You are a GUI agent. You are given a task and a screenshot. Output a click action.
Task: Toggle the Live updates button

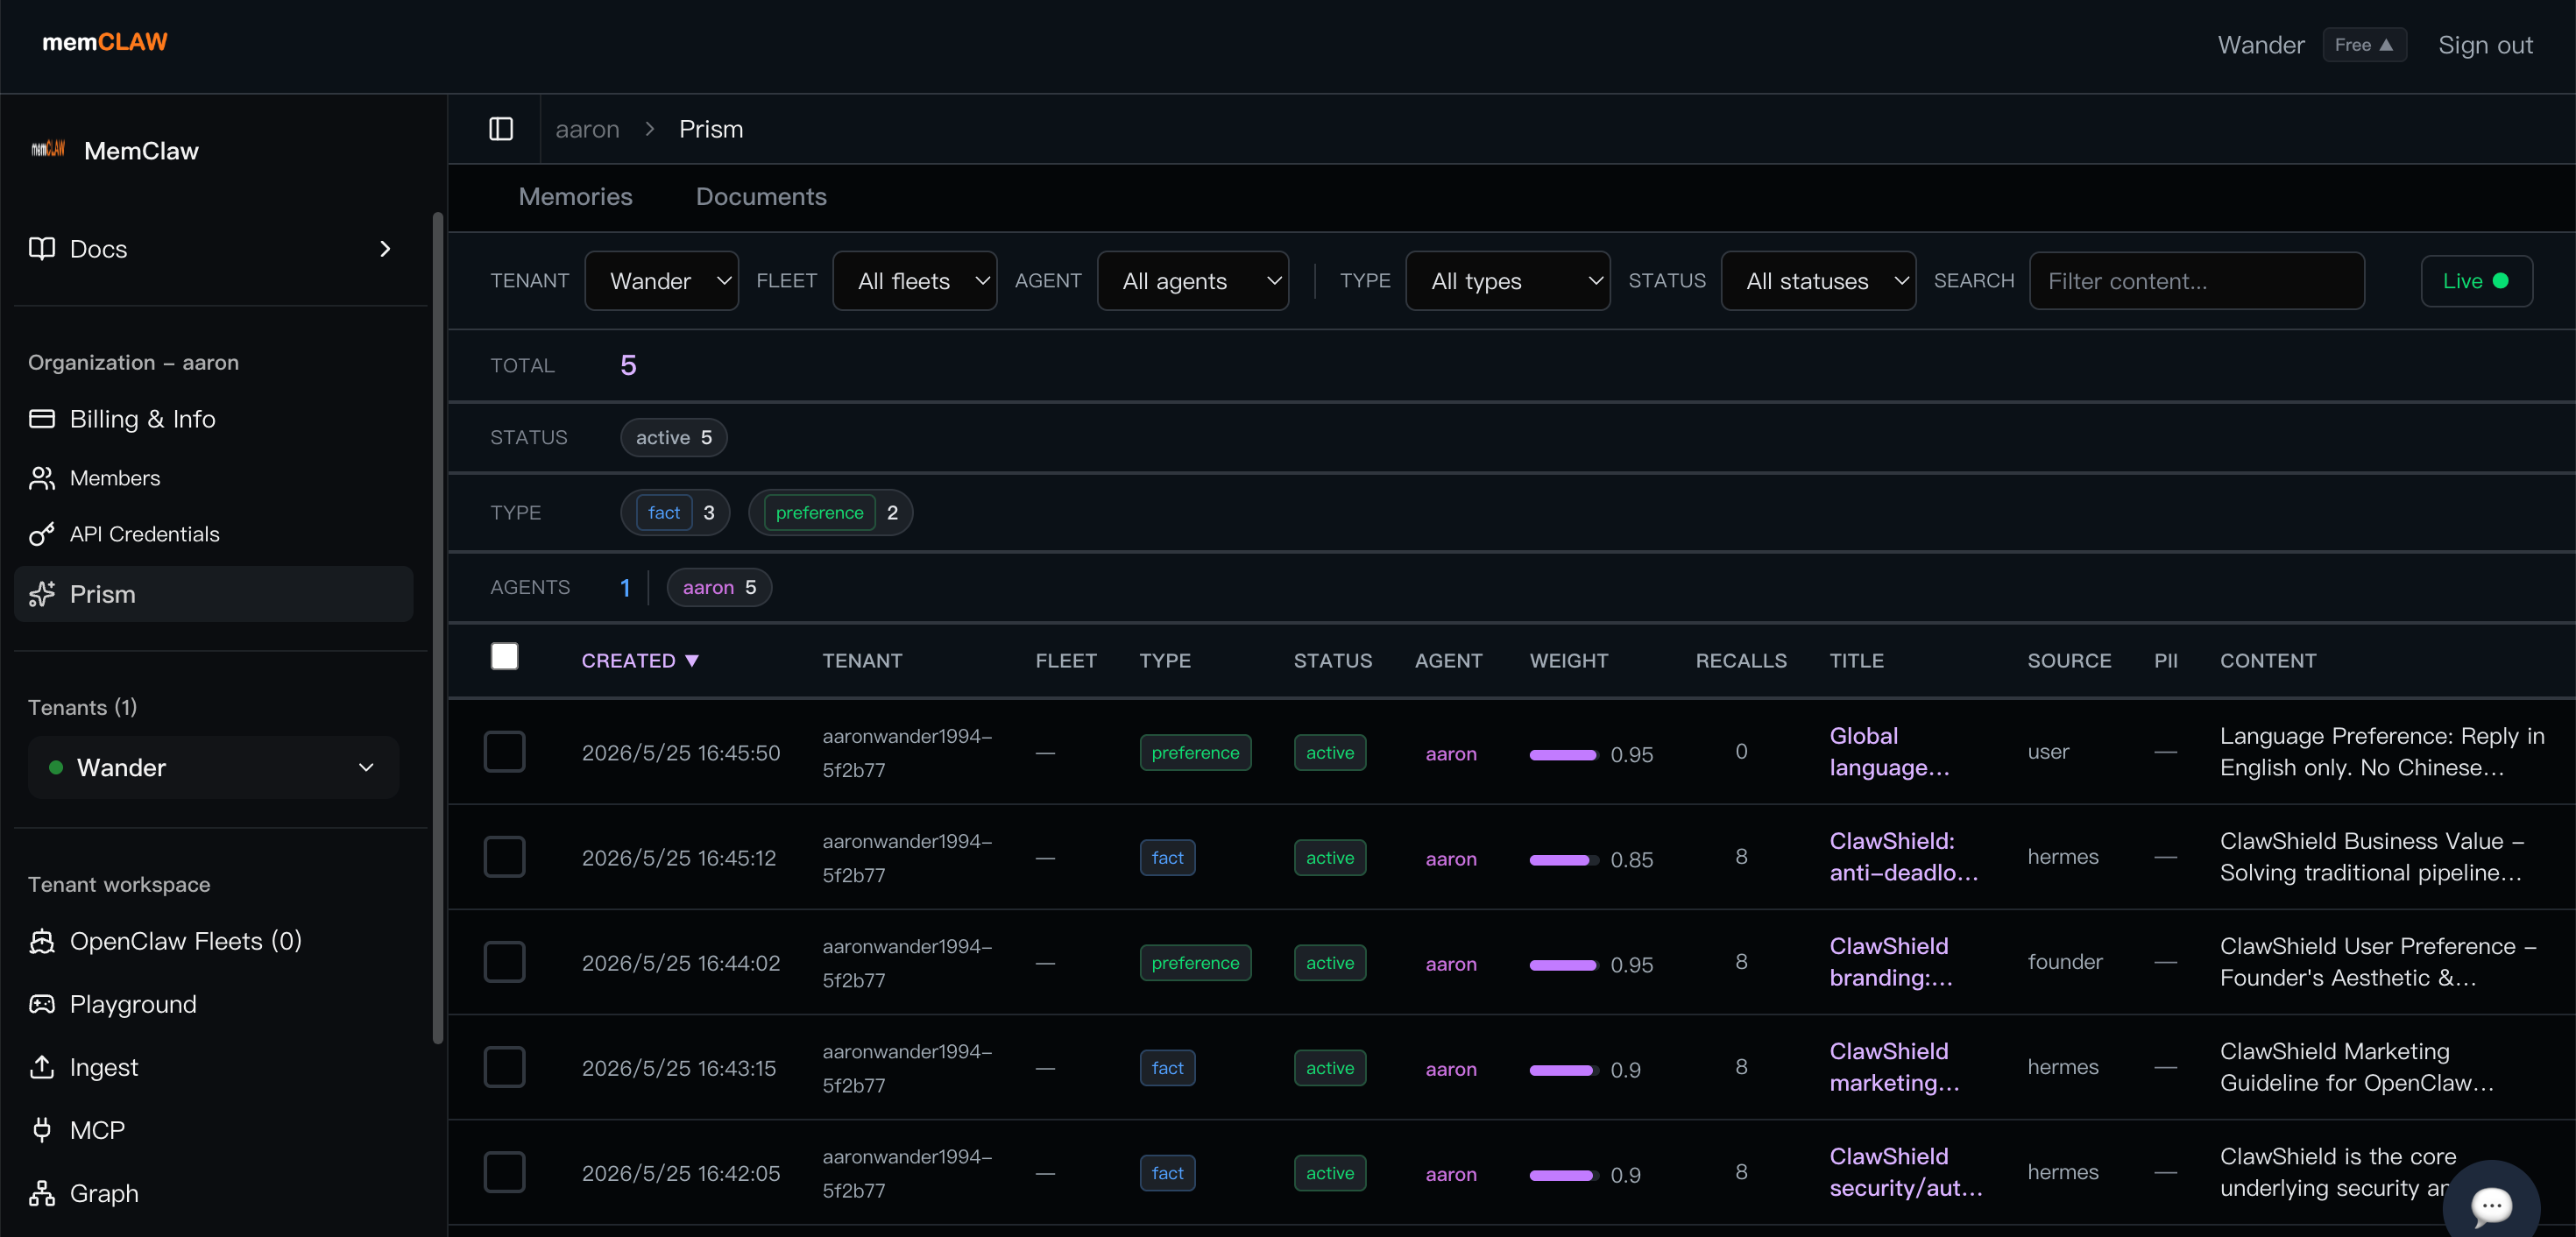pos(2476,281)
